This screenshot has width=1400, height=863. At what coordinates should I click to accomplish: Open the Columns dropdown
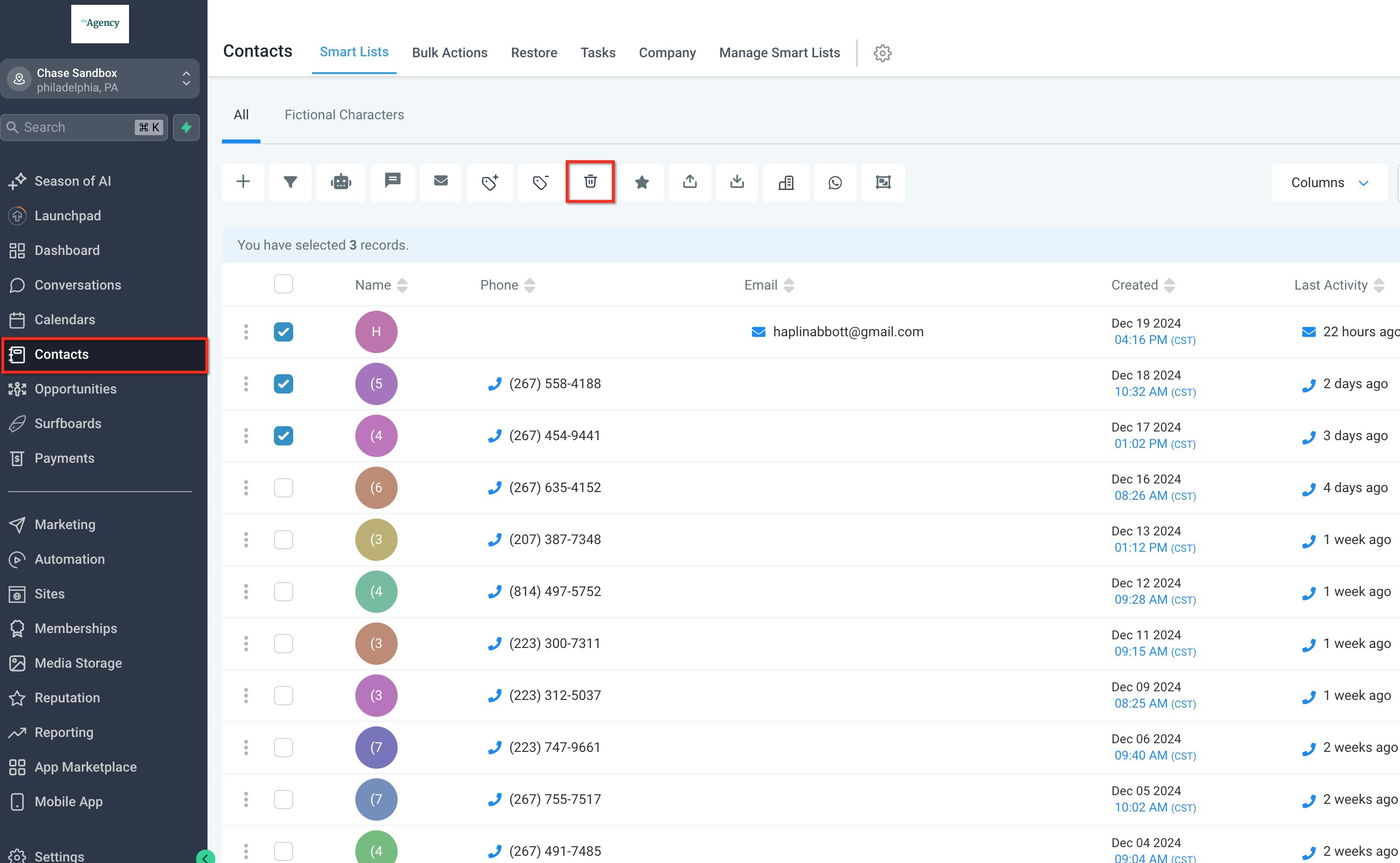point(1329,182)
